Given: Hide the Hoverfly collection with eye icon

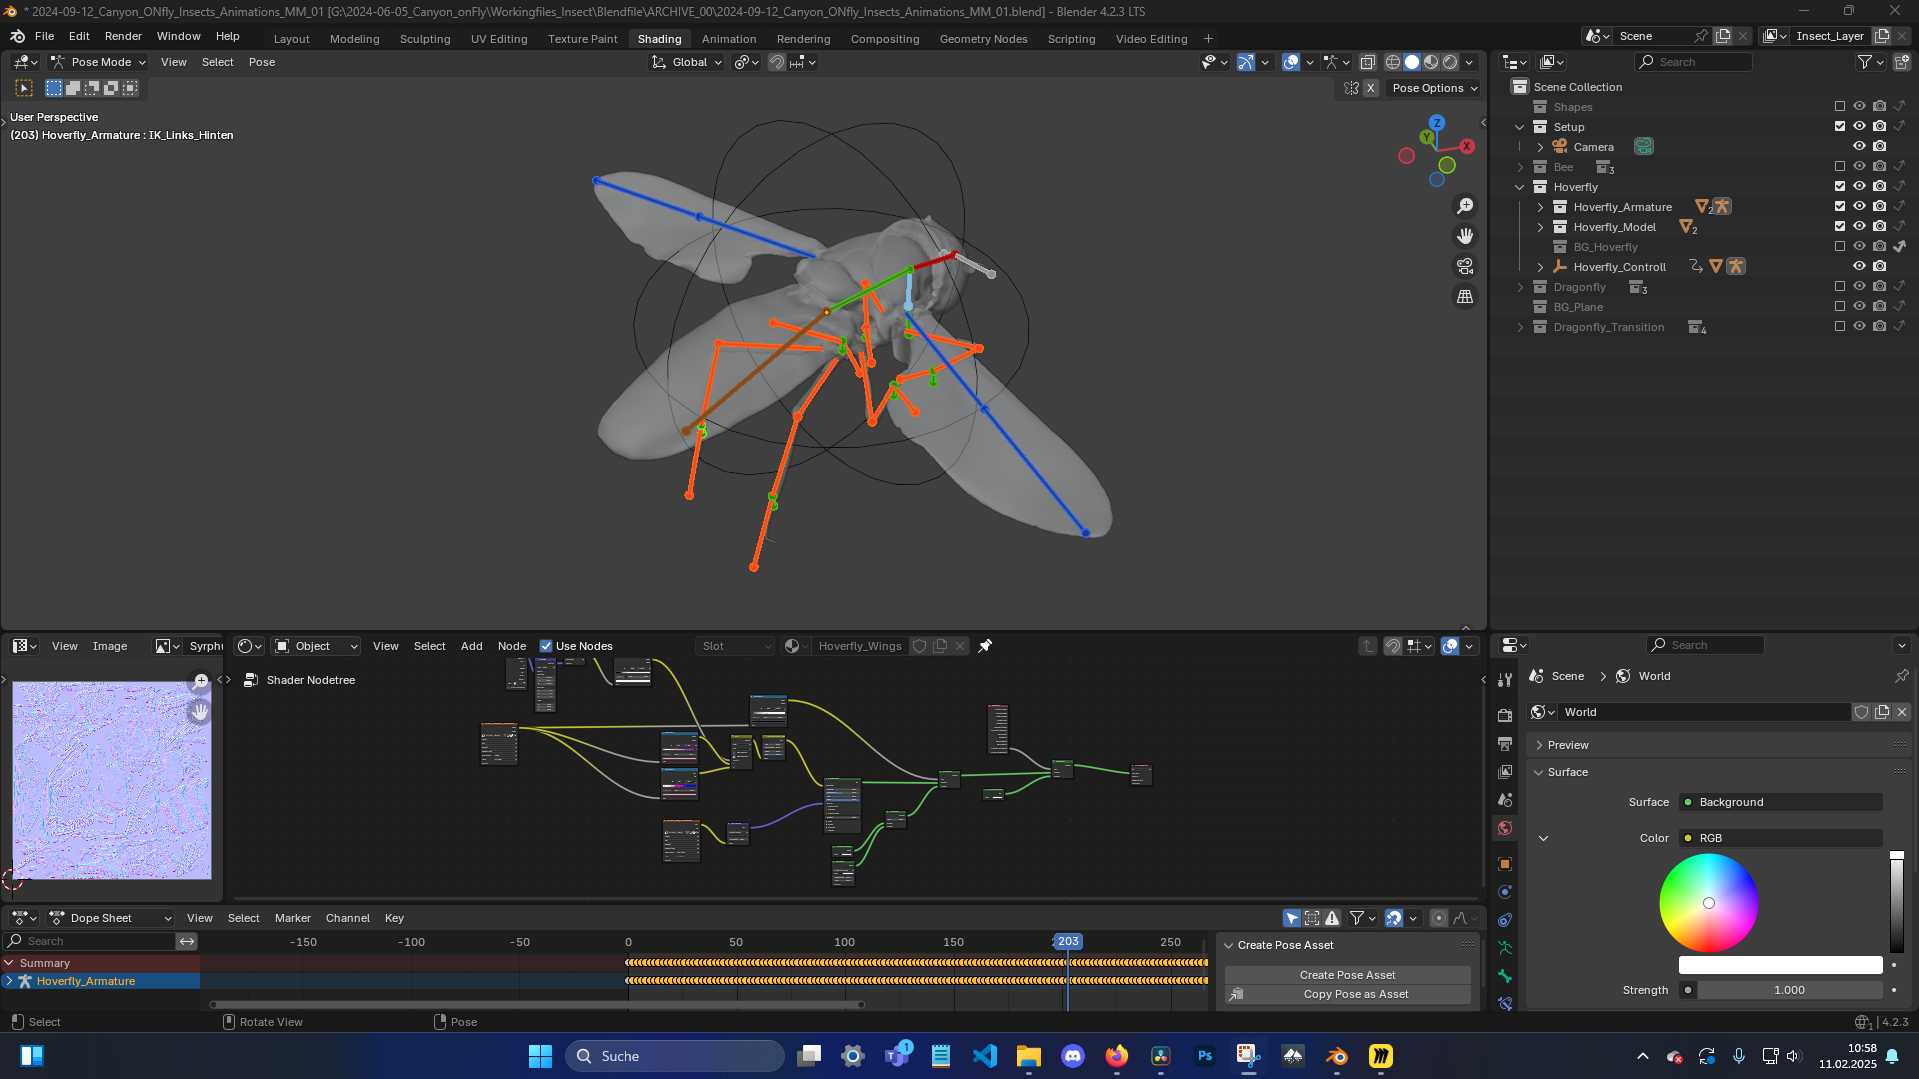Looking at the screenshot, I should pyautogui.click(x=1859, y=186).
